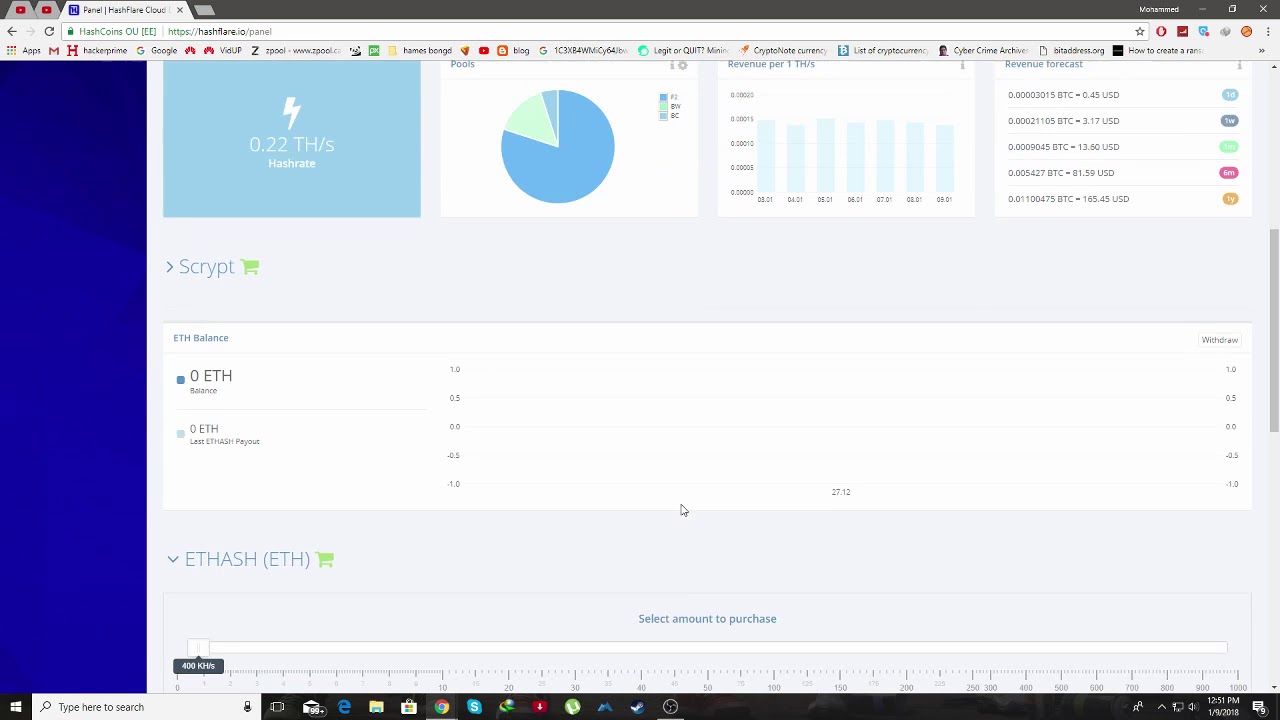1280x720 pixels.
Task: Click the purchase amount slider track
Action: 707,648
